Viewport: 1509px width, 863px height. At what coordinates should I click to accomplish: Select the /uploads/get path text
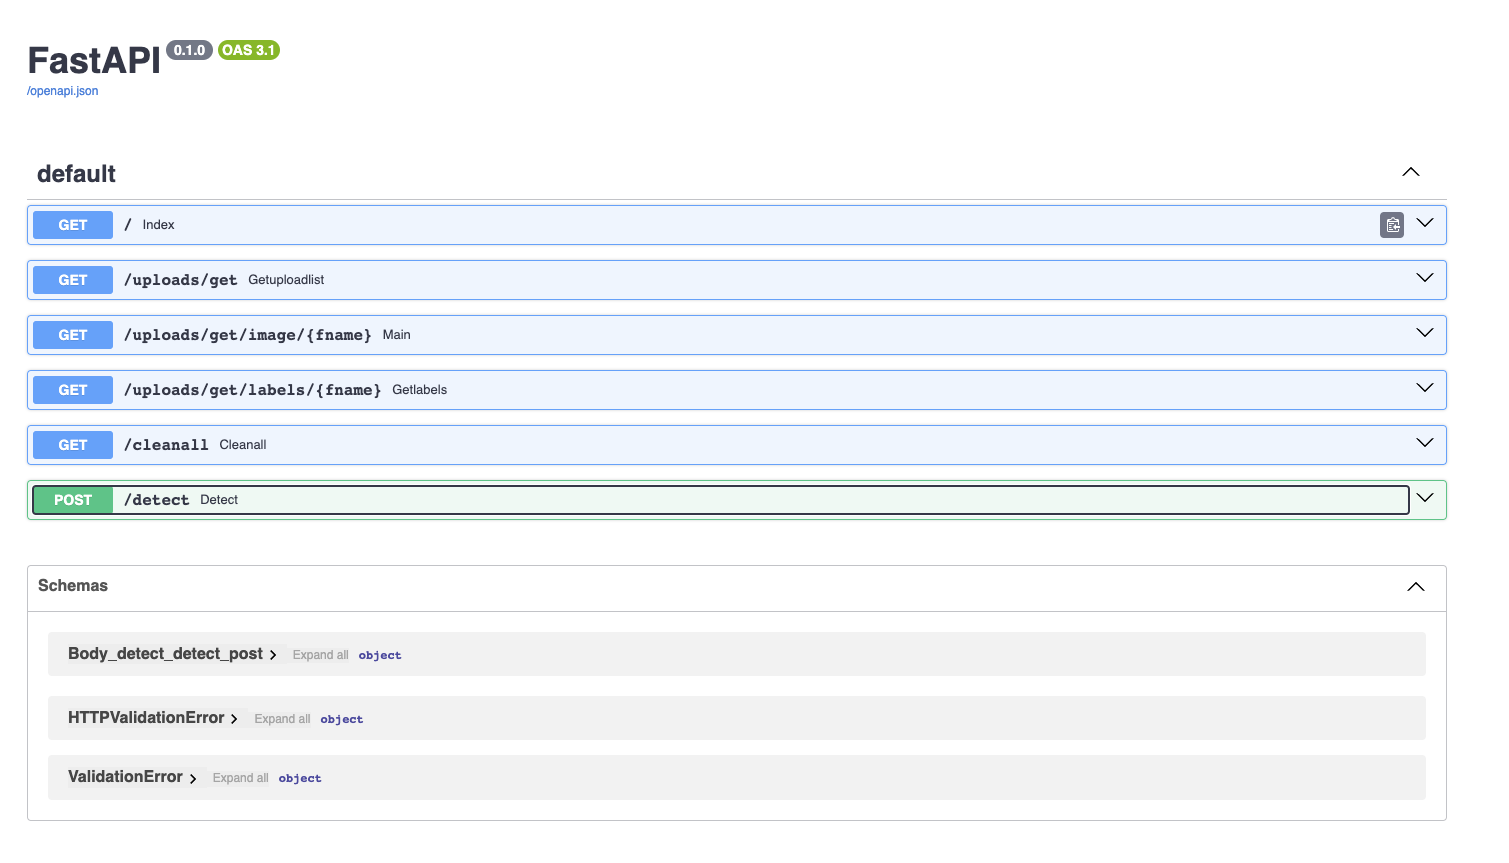181,280
